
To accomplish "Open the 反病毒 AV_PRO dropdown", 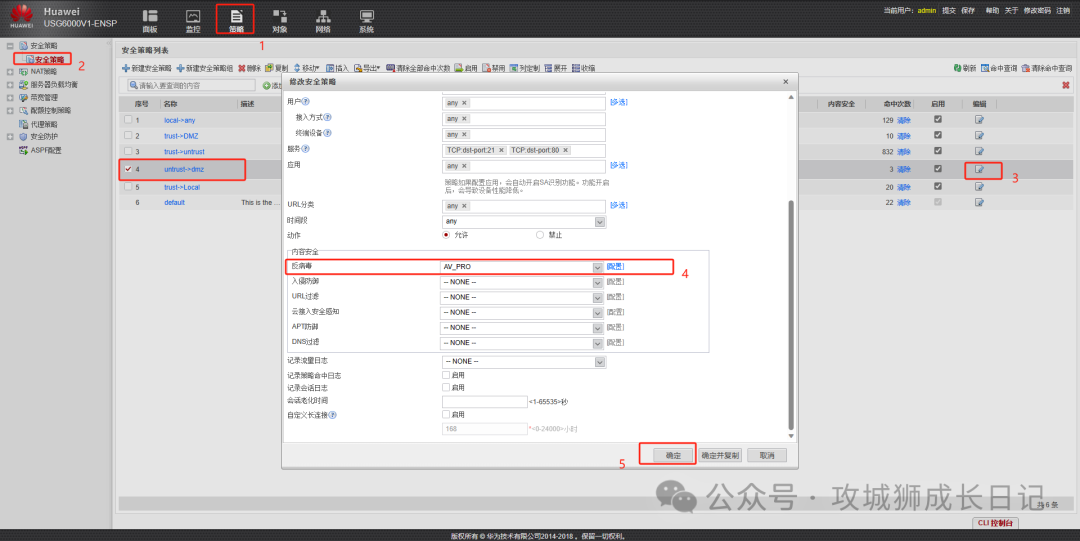I will coord(598,267).
